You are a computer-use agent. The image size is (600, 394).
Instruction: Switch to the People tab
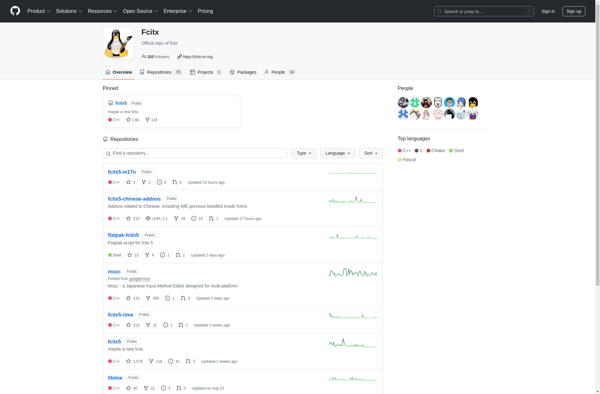click(x=280, y=72)
